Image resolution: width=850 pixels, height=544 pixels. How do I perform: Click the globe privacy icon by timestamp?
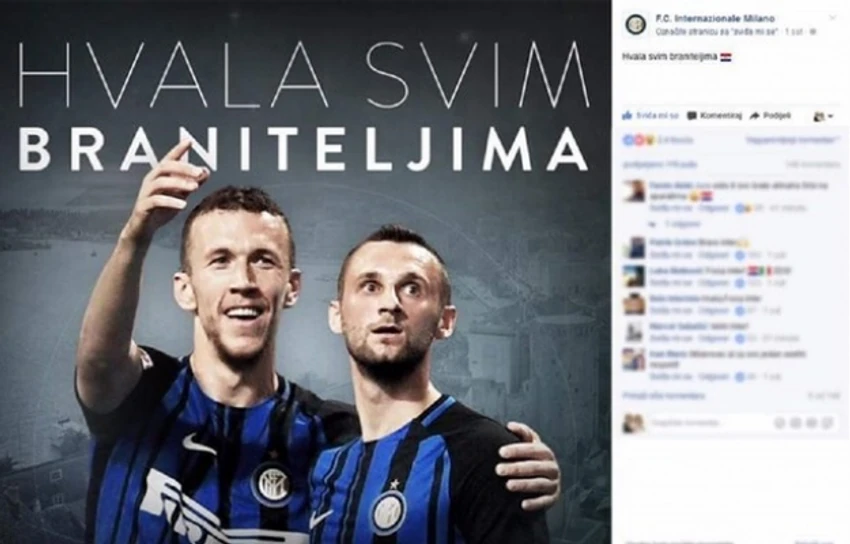tap(813, 32)
